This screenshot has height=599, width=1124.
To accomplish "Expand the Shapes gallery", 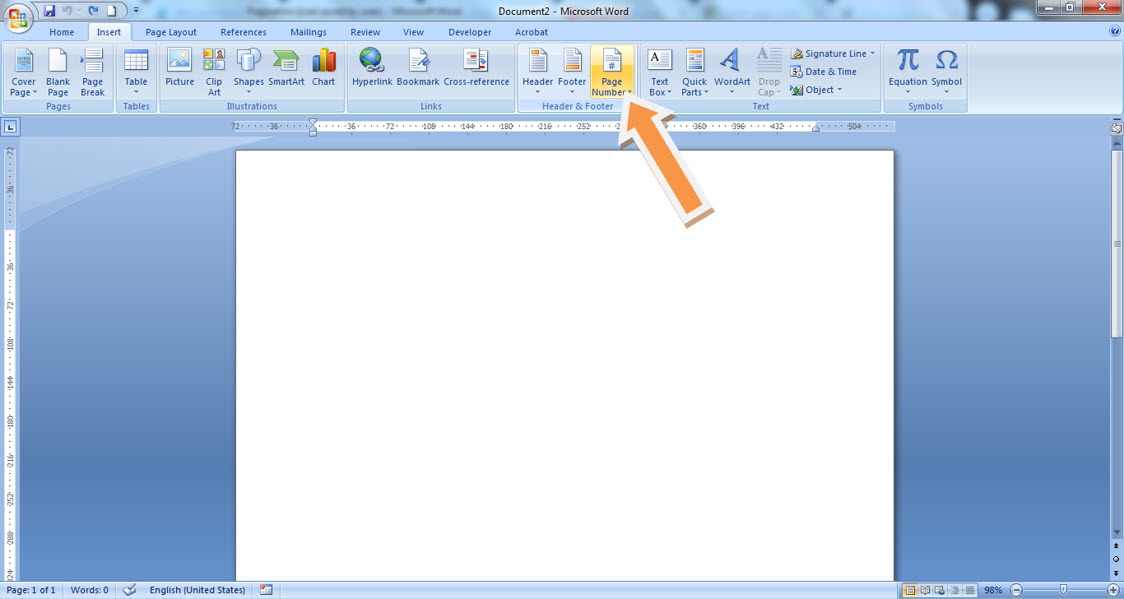I will tap(248, 72).
